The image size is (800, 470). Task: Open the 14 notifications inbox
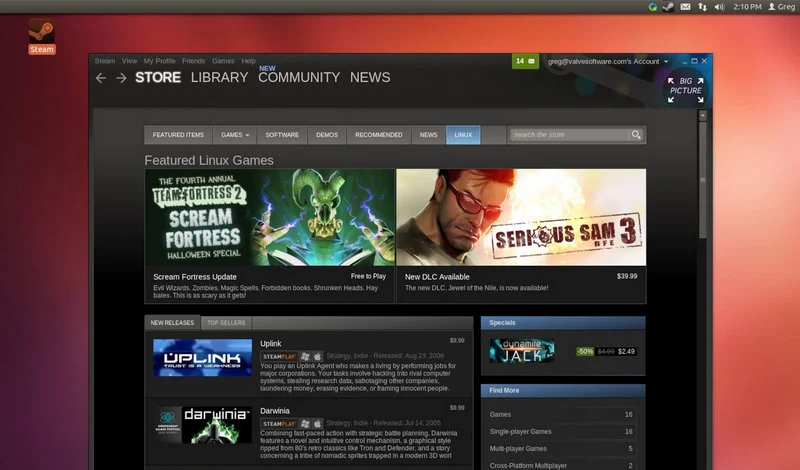525,61
